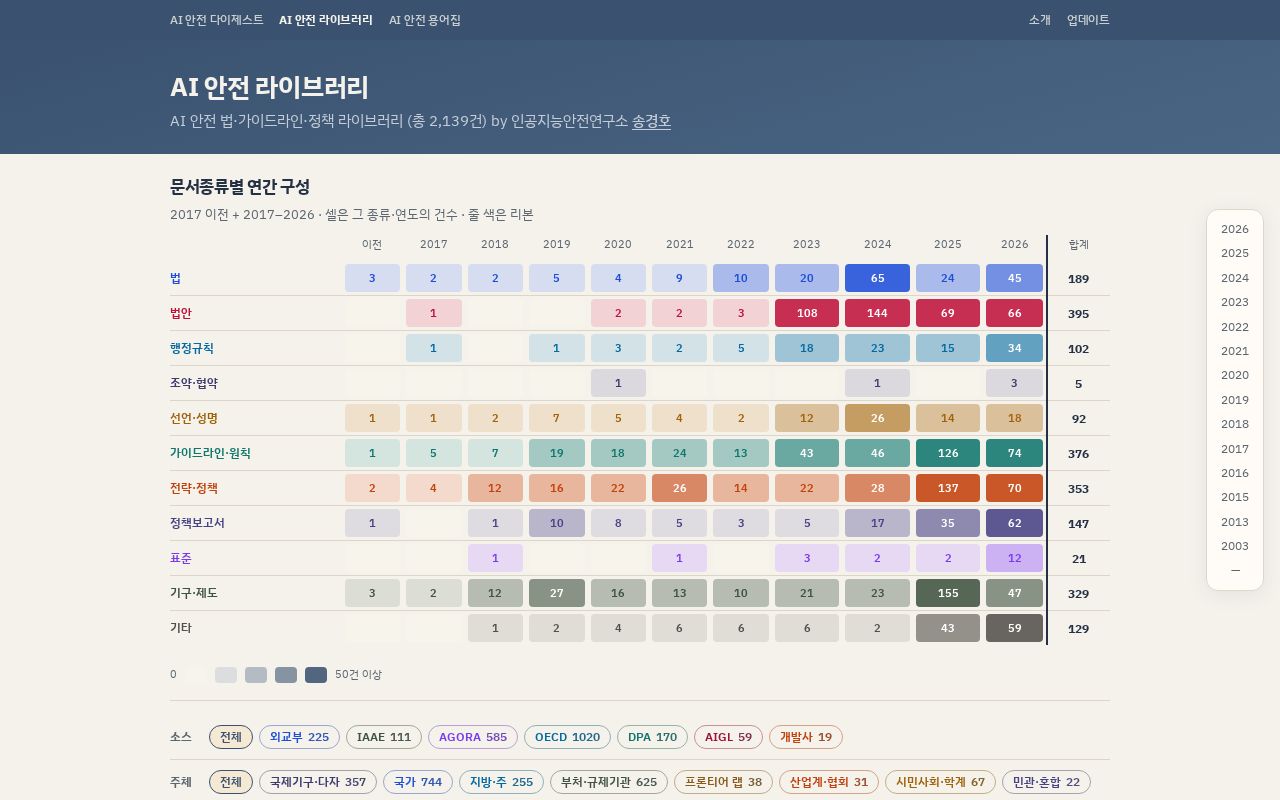Click the 조약·협약 row label
1280x800 pixels.
click(x=194, y=383)
